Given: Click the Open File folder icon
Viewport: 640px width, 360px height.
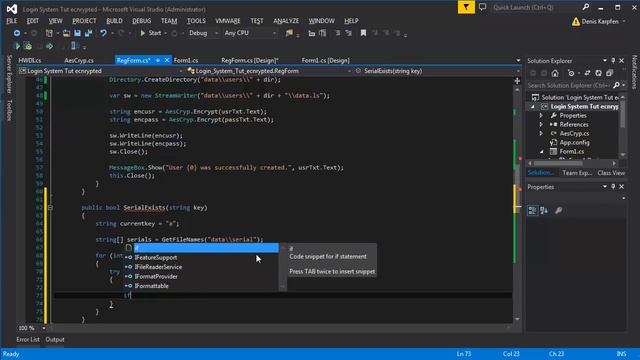Looking at the screenshot, I should (66, 33).
